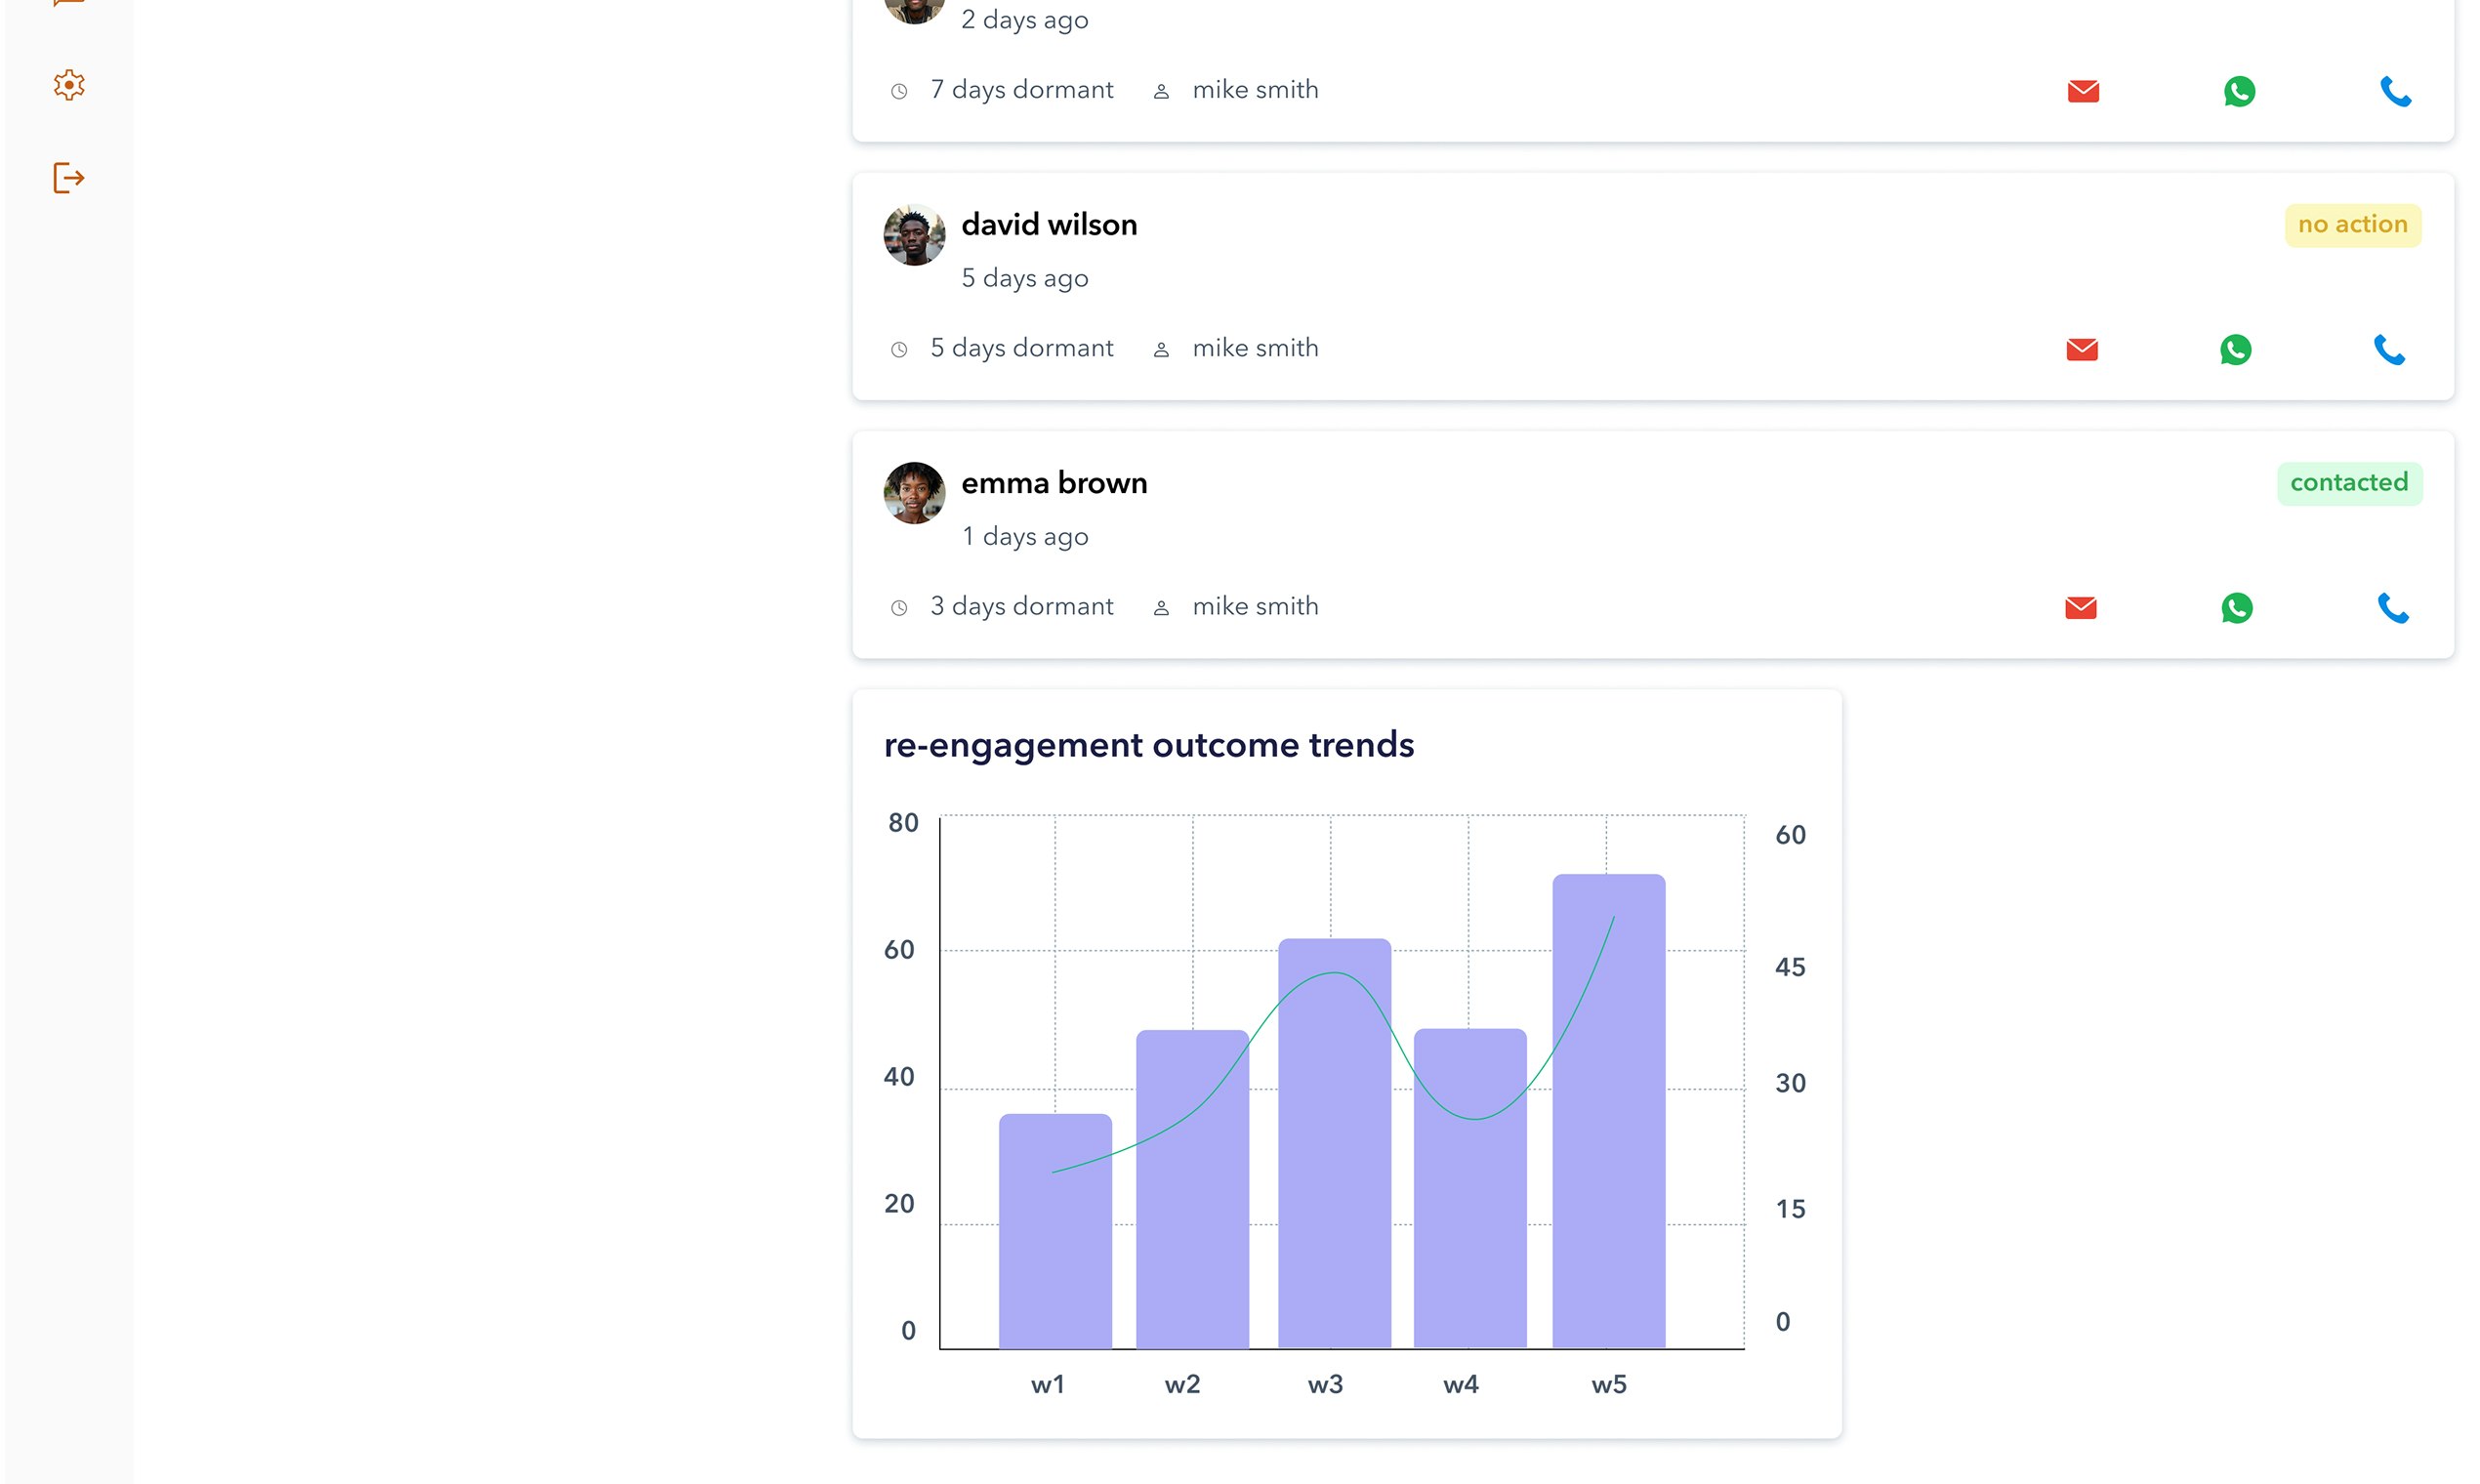
Task: Click the w1 bar in chart
Action: click(1054, 1230)
